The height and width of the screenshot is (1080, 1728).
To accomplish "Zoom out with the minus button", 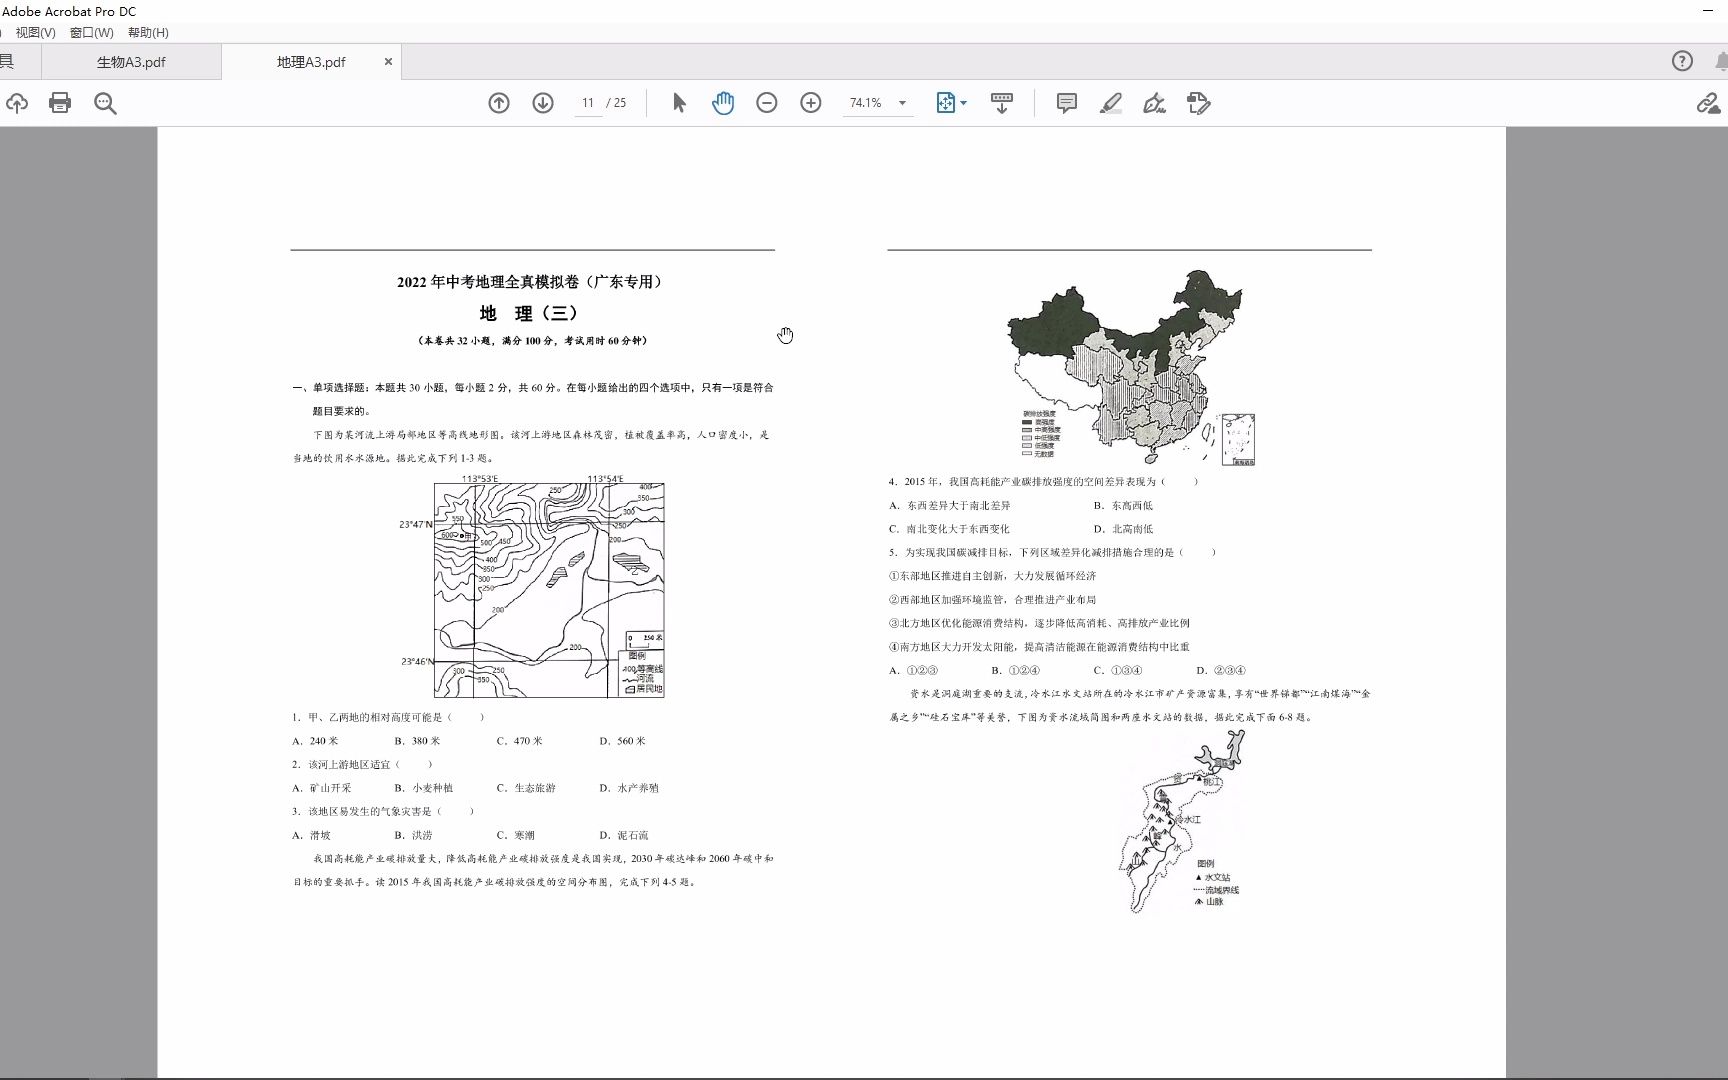I will [x=767, y=103].
